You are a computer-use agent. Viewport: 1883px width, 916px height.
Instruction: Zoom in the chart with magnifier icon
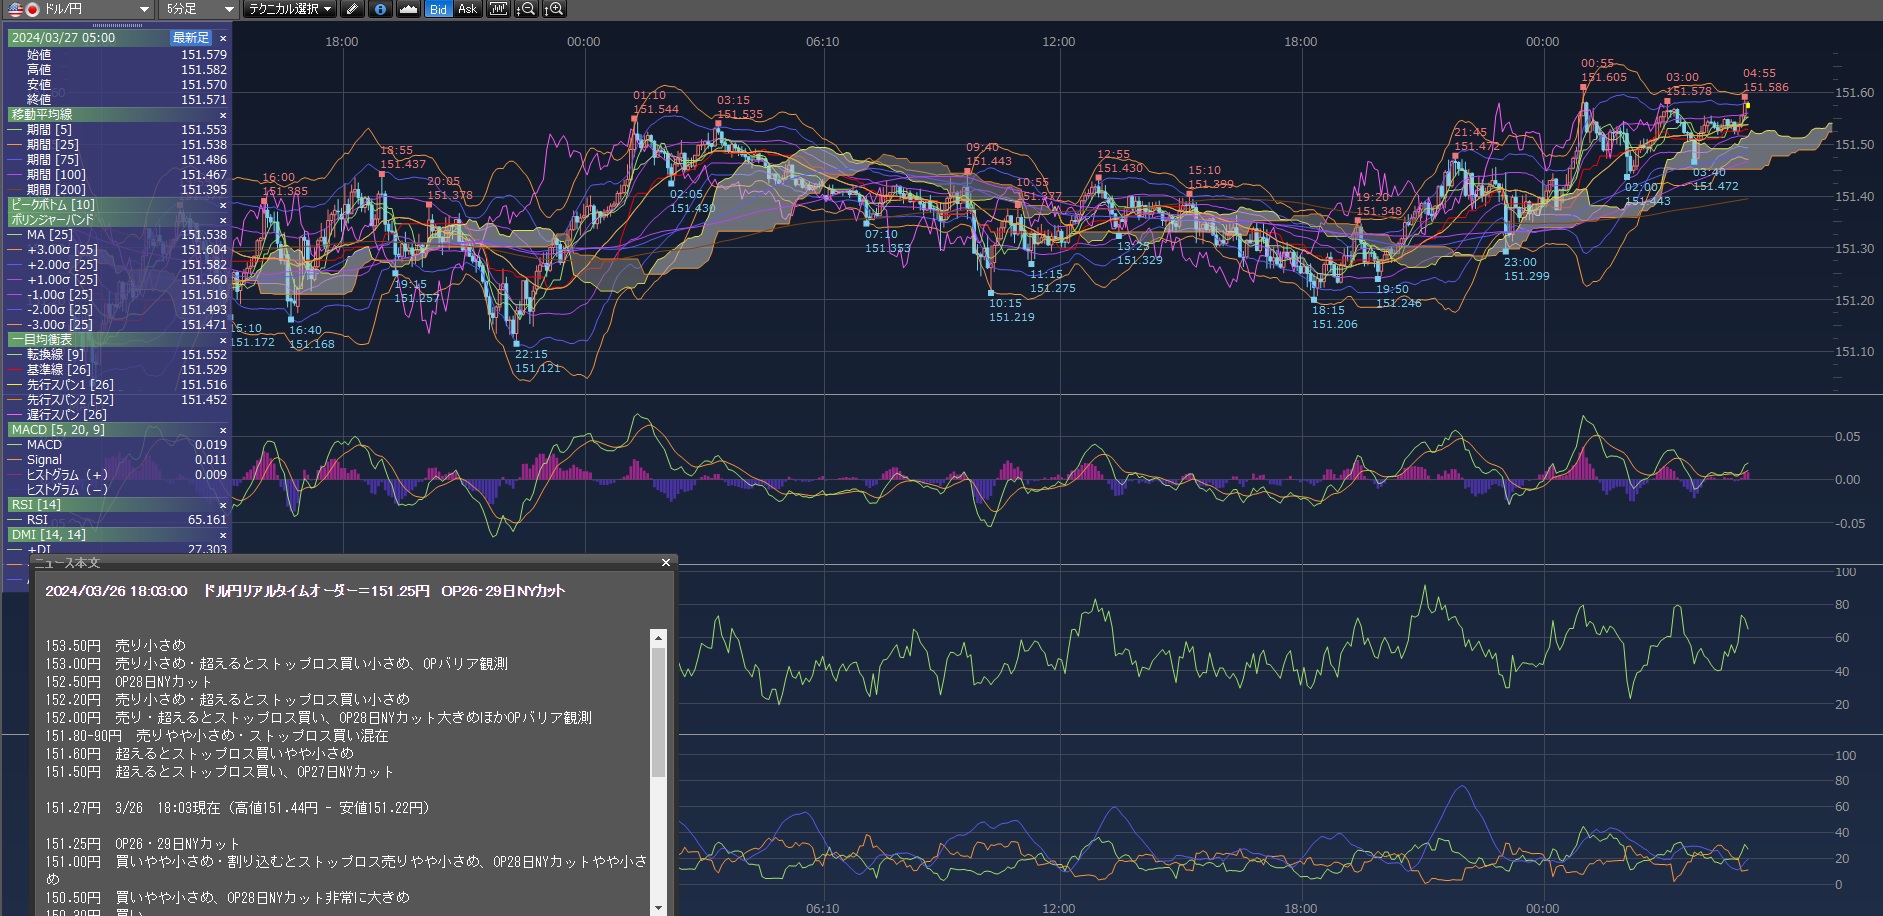point(554,9)
